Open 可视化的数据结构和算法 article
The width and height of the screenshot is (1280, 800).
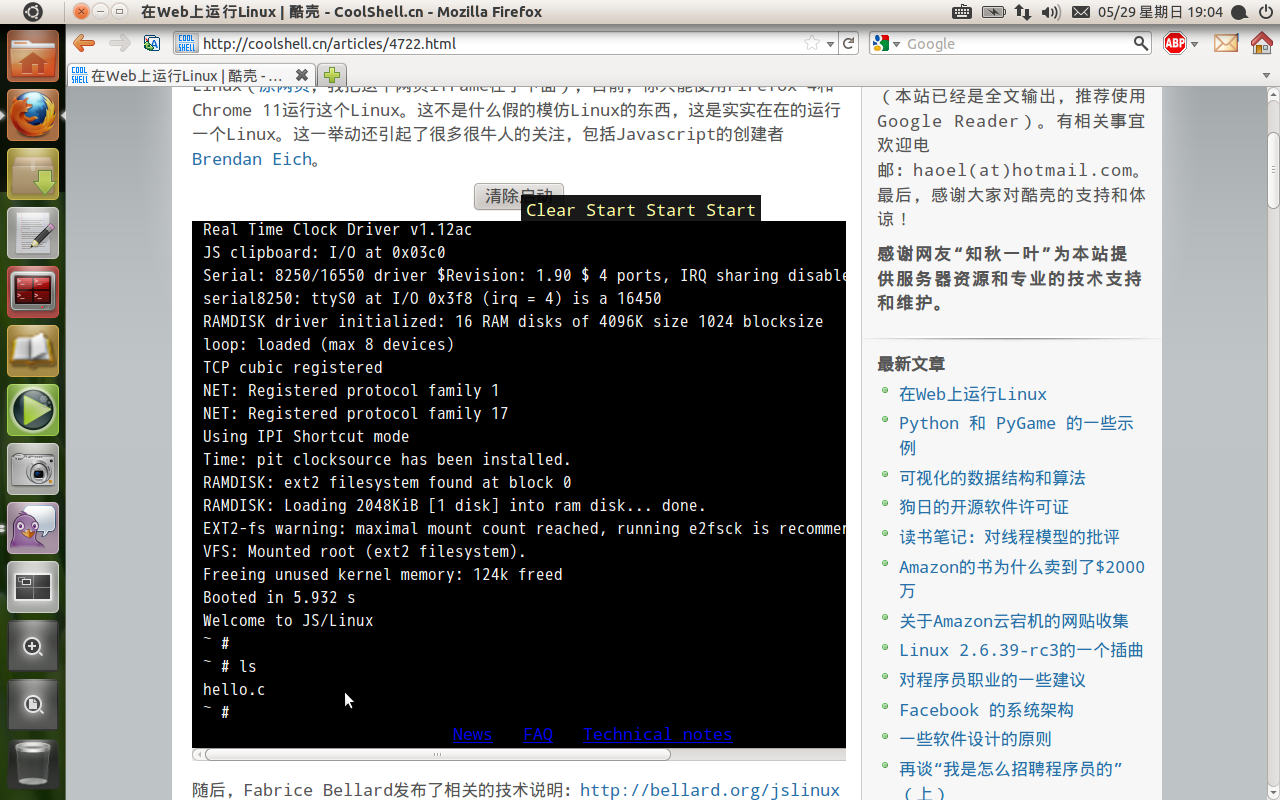click(x=992, y=478)
